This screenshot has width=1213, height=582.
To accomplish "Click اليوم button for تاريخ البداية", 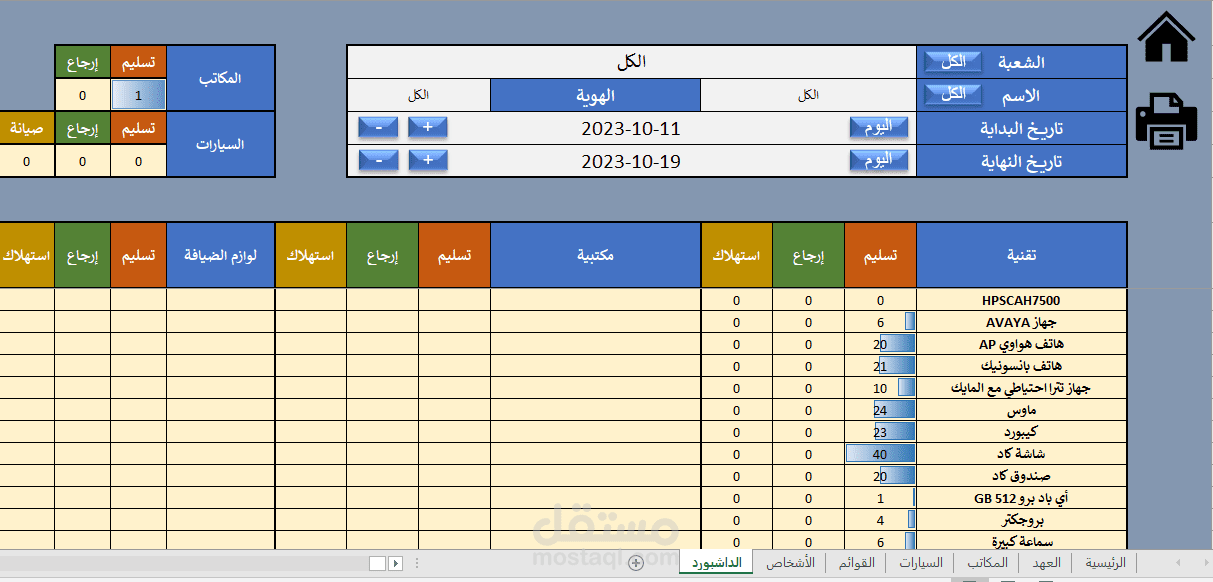I will coord(879,128).
